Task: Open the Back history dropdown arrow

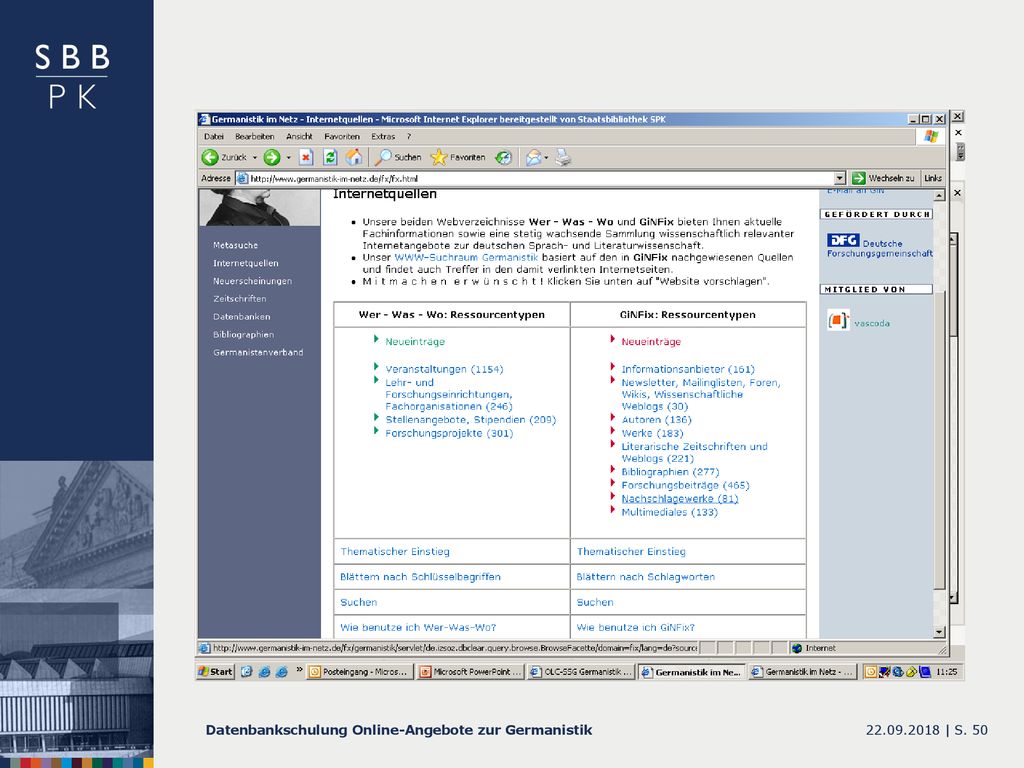Action: click(255, 157)
